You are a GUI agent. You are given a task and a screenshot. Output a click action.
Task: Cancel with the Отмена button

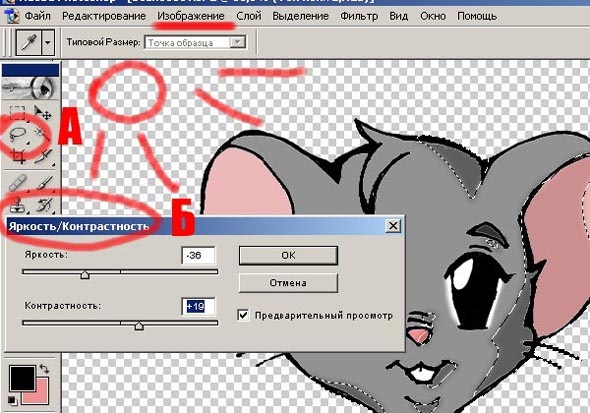(288, 283)
